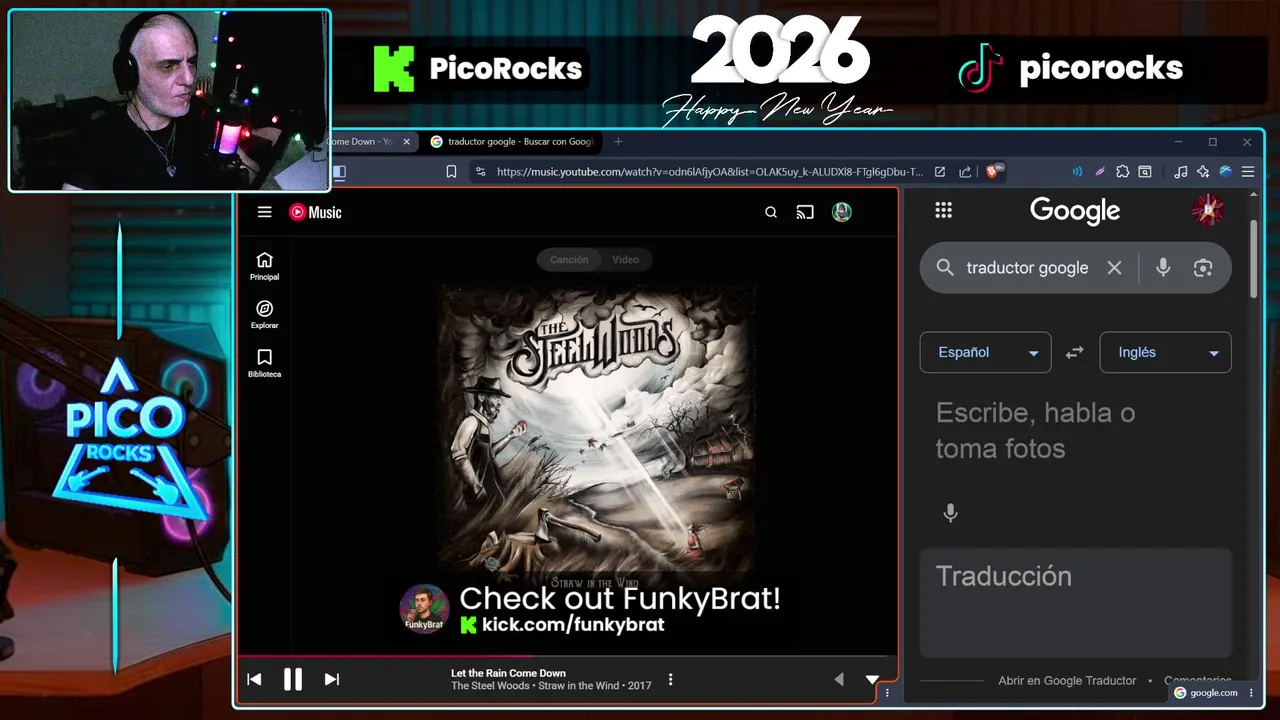Screen dimensions: 1280x720
Task: Click the site settings icon beside URL
Action: (480, 172)
